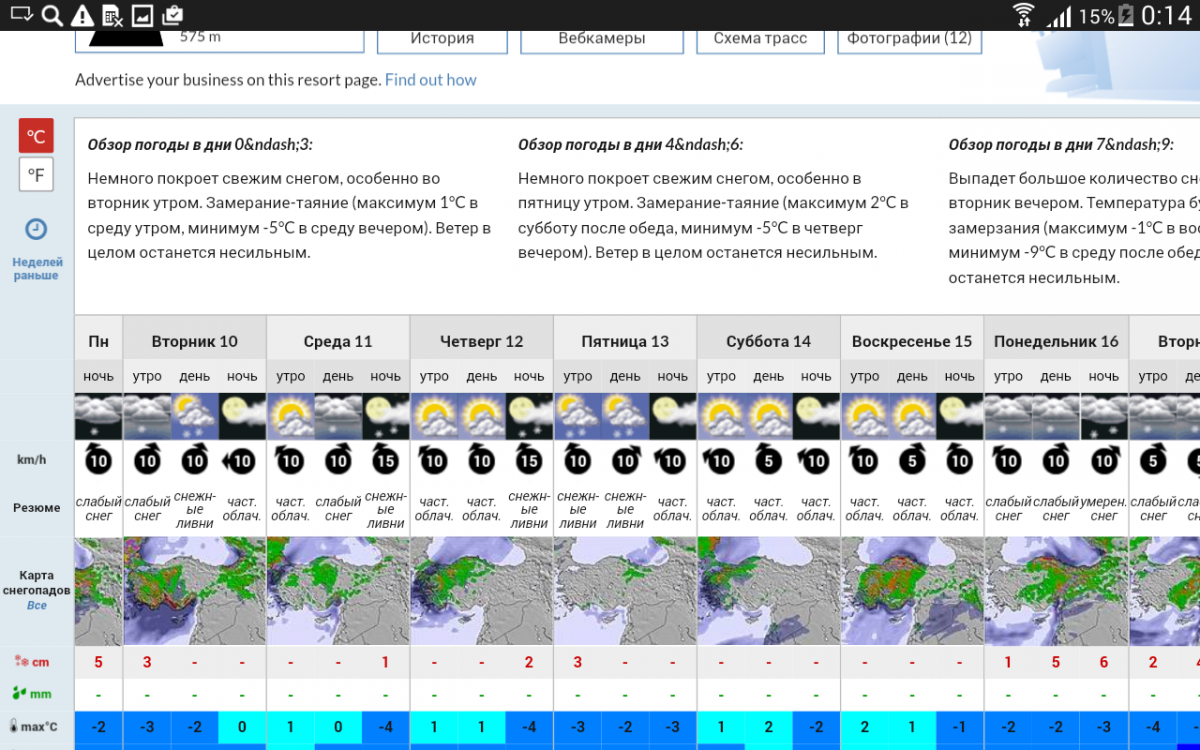Tap Tuesday daytime snow-showers weather icon

point(195,416)
